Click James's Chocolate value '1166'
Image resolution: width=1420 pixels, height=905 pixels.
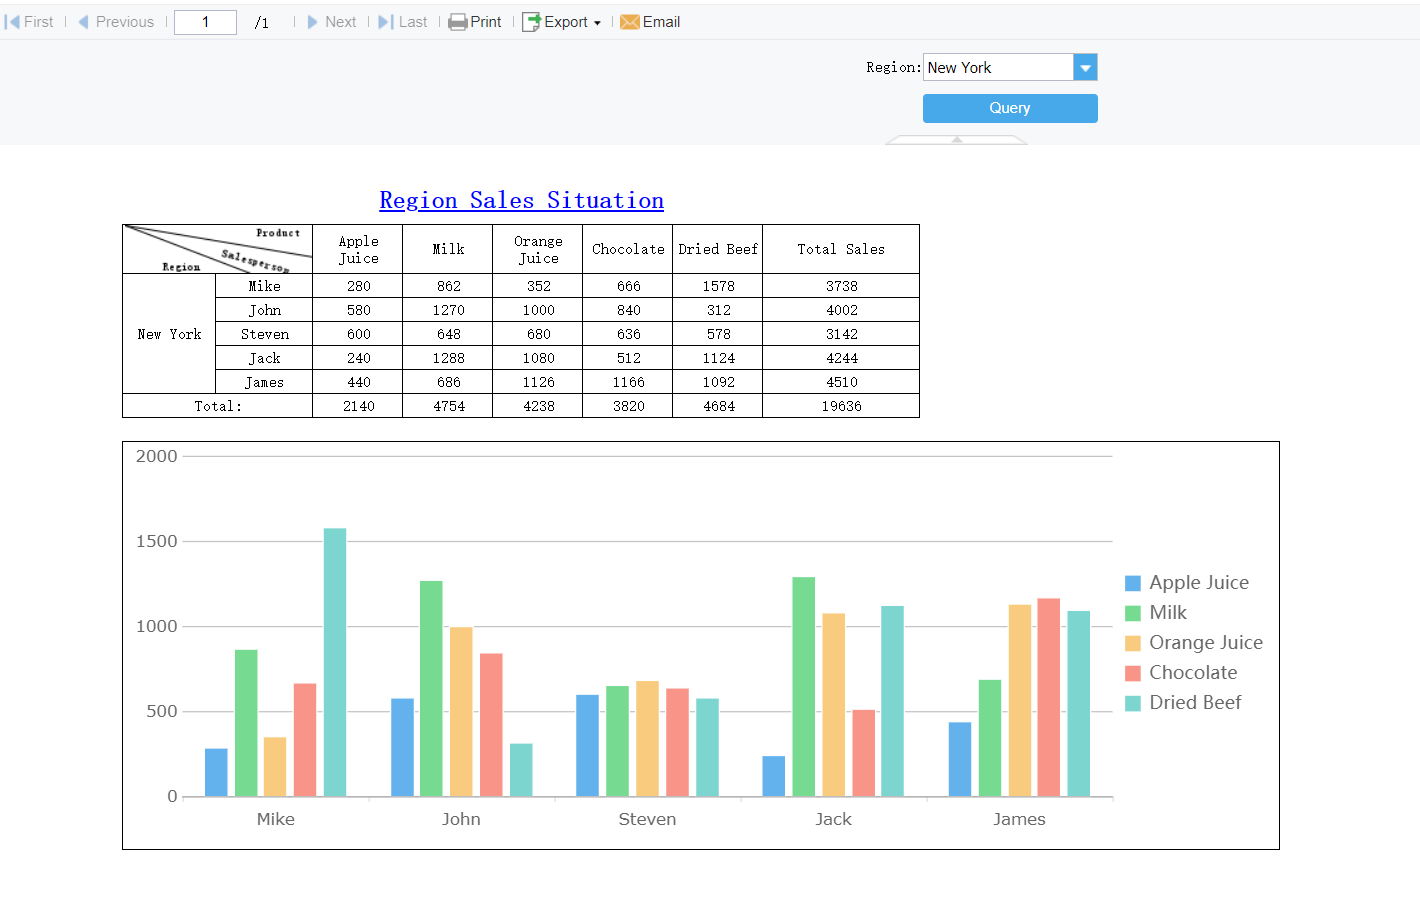(628, 382)
